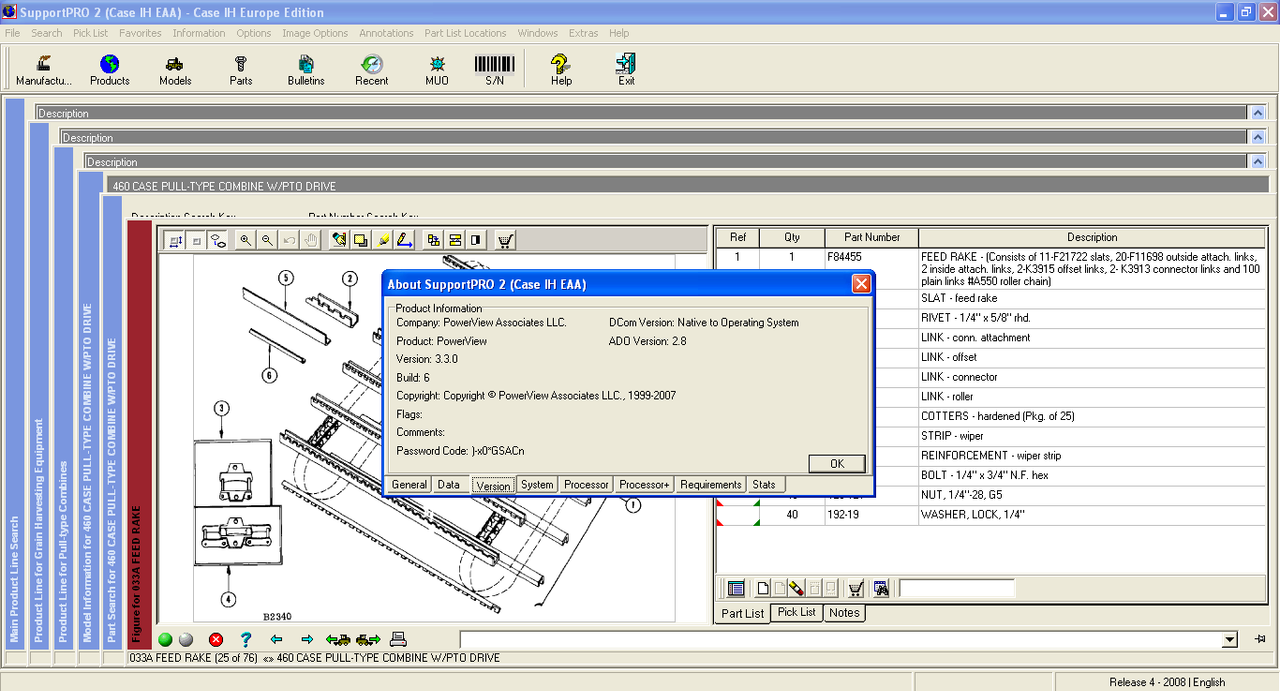Click the previous model tractor arrow icon
Image resolution: width=1280 pixels, height=691 pixels.
338,640
